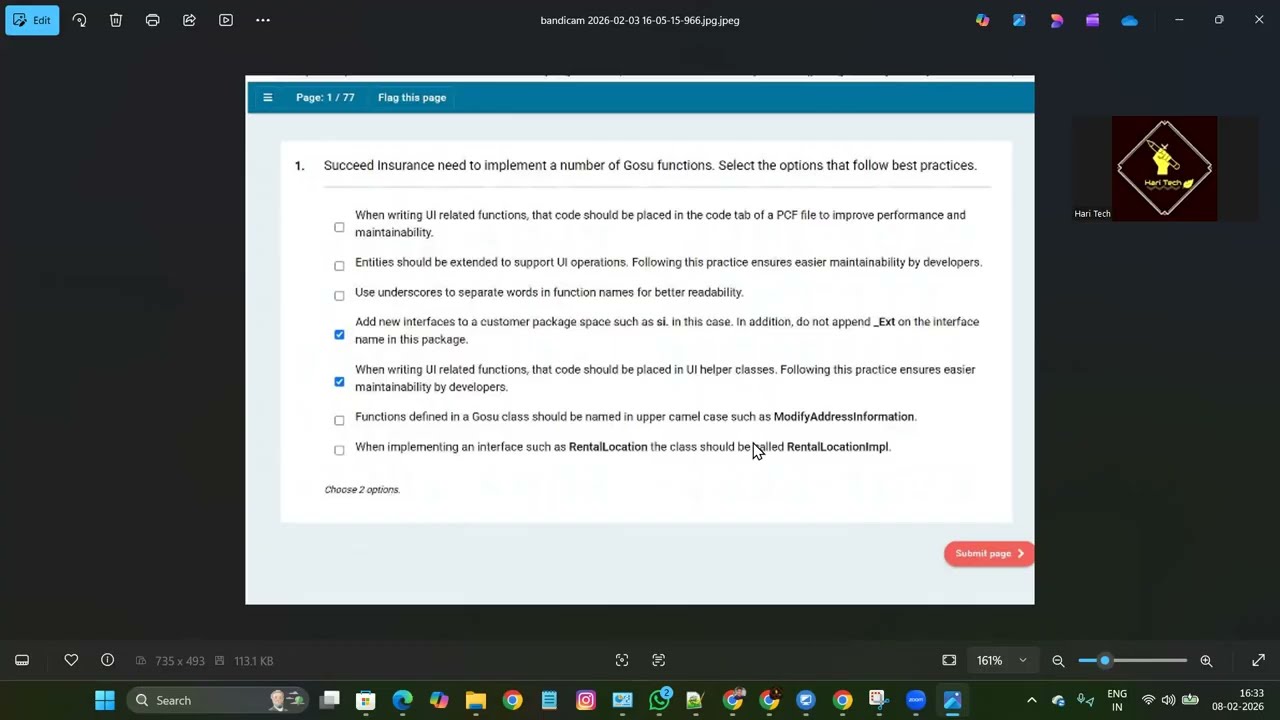Open the volume control in system tray

(1168, 700)
